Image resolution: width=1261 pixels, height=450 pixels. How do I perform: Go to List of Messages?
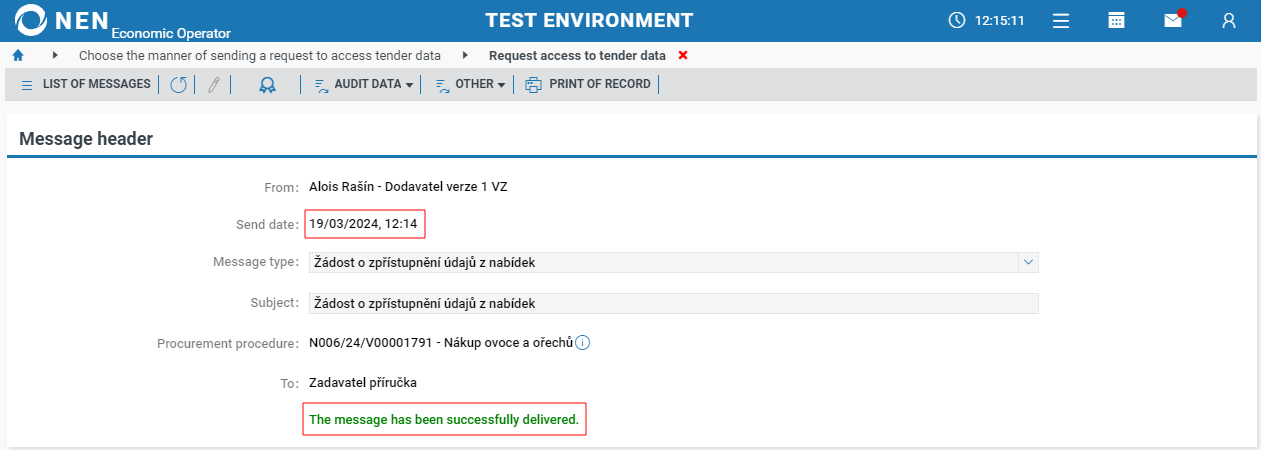(x=86, y=85)
